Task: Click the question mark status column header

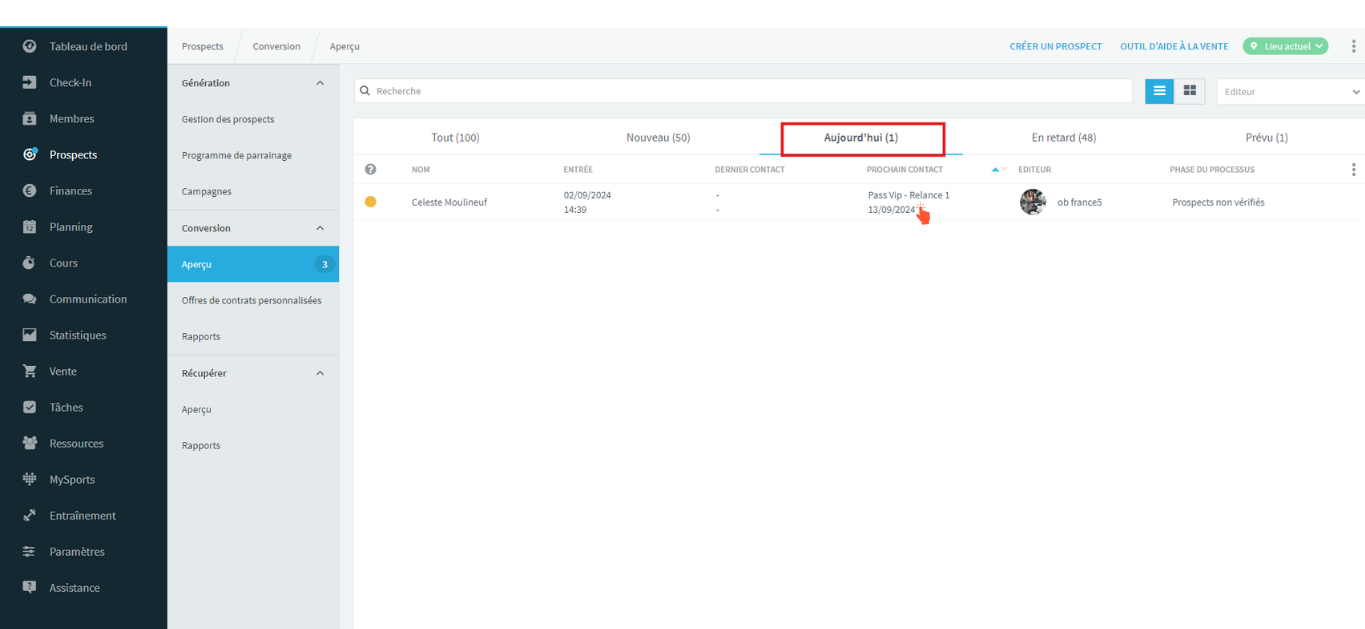Action: coord(370,169)
